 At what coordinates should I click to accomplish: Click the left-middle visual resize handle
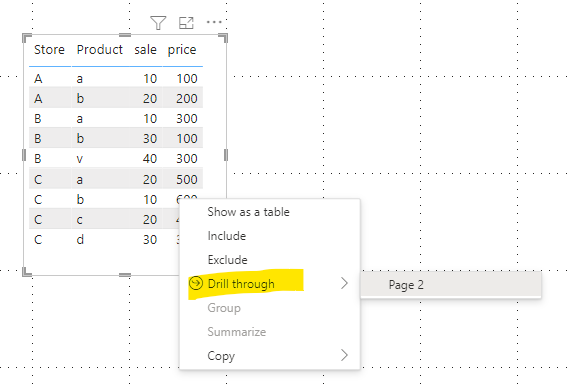tap(24, 155)
